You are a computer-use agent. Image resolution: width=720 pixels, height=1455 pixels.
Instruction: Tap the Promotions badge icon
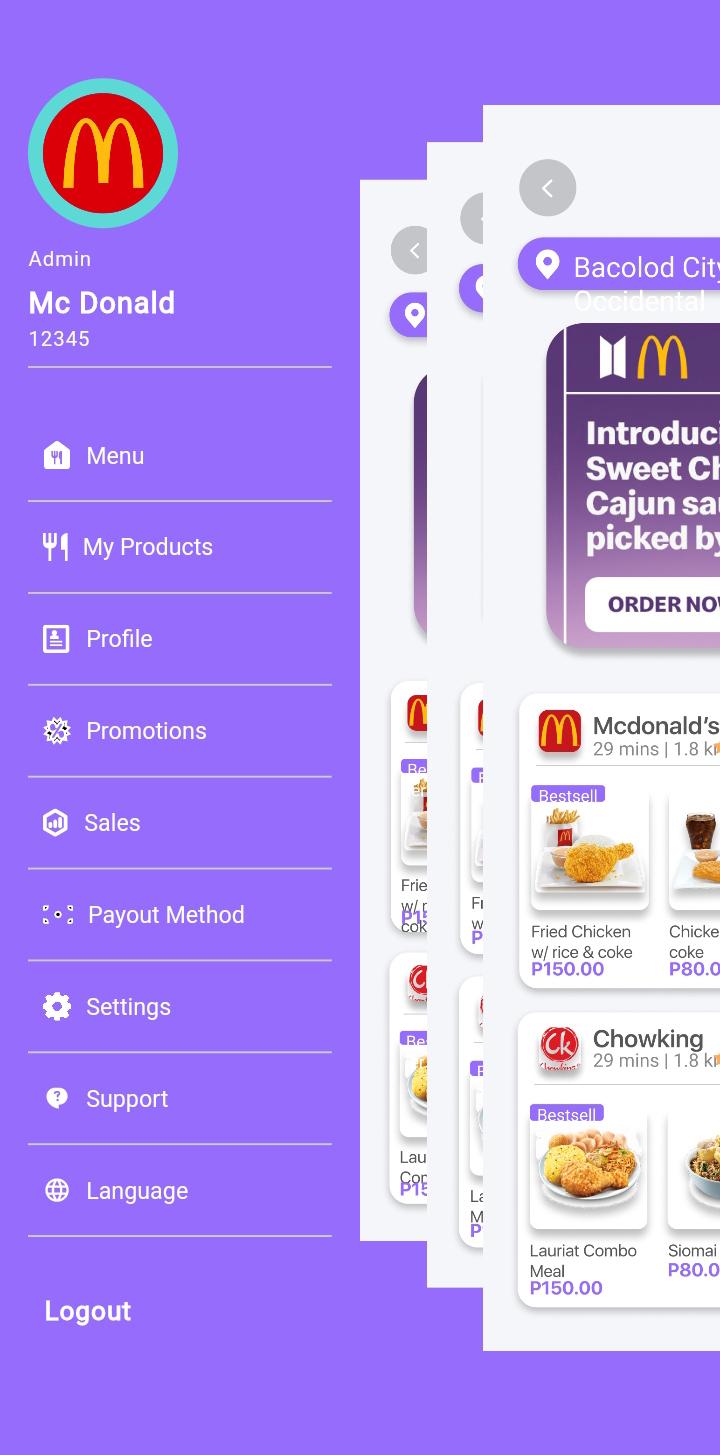(x=57, y=731)
